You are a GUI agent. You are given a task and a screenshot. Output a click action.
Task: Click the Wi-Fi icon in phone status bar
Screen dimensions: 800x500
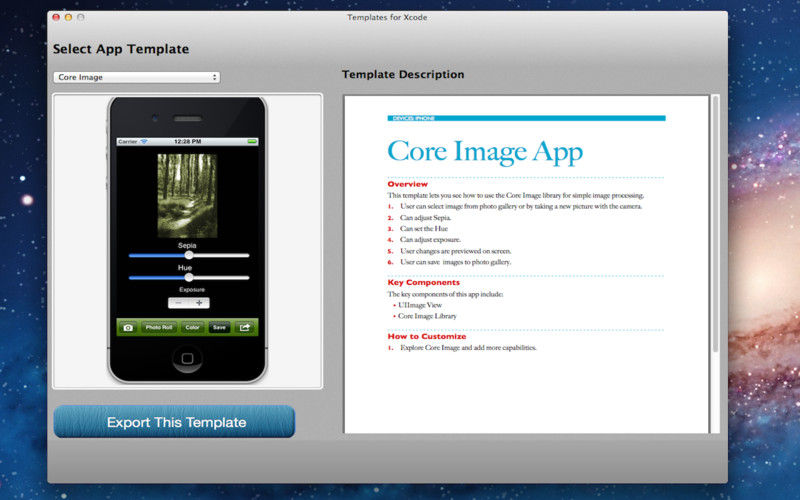click(x=144, y=141)
